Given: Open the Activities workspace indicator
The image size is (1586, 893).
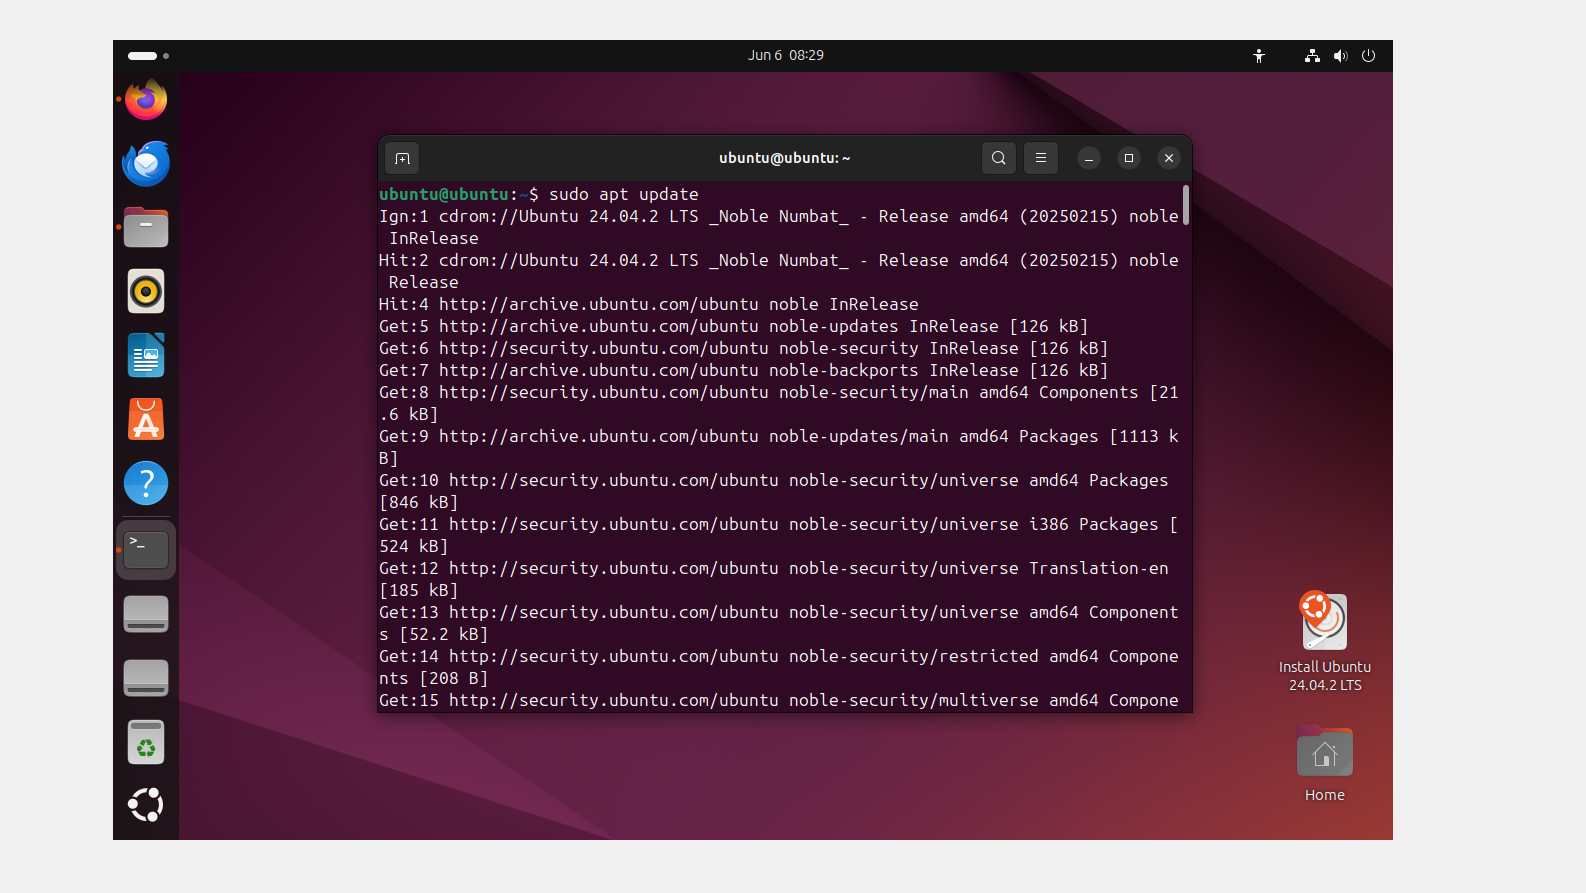Looking at the screenshot, I should point(148,56).
